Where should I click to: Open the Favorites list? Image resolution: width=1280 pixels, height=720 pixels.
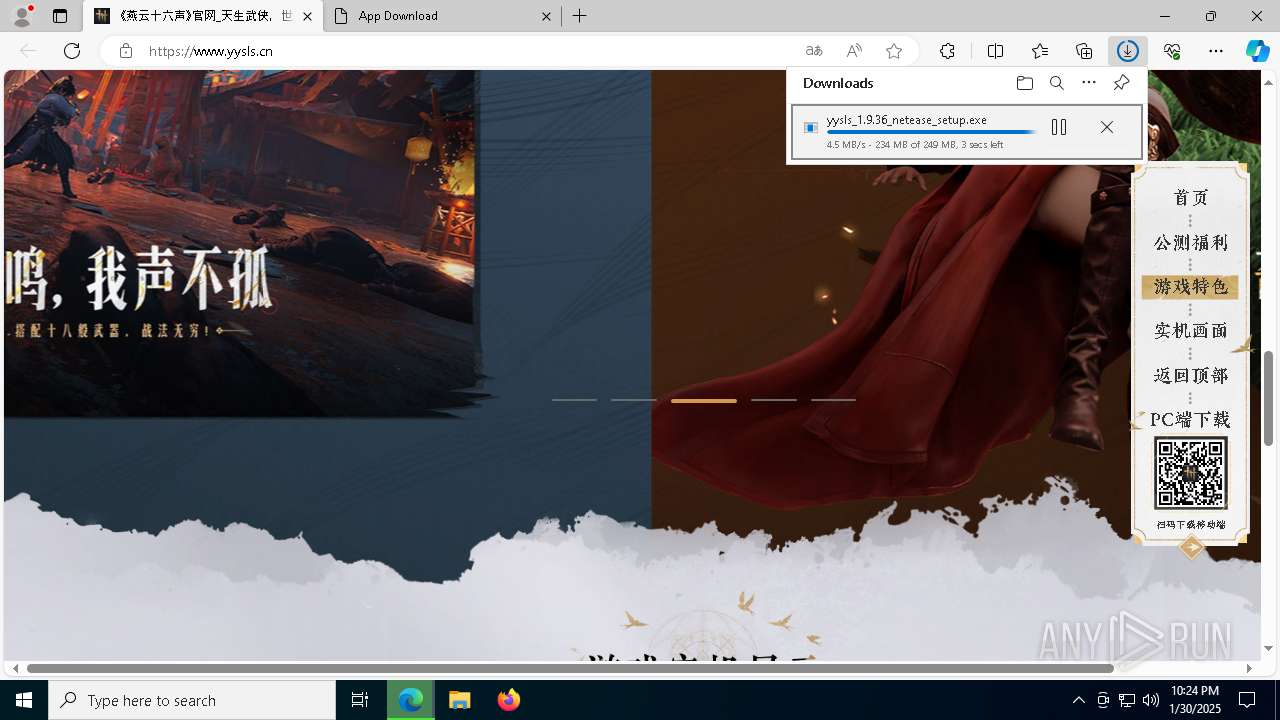pyautogui.click(x=1040, y=51)
